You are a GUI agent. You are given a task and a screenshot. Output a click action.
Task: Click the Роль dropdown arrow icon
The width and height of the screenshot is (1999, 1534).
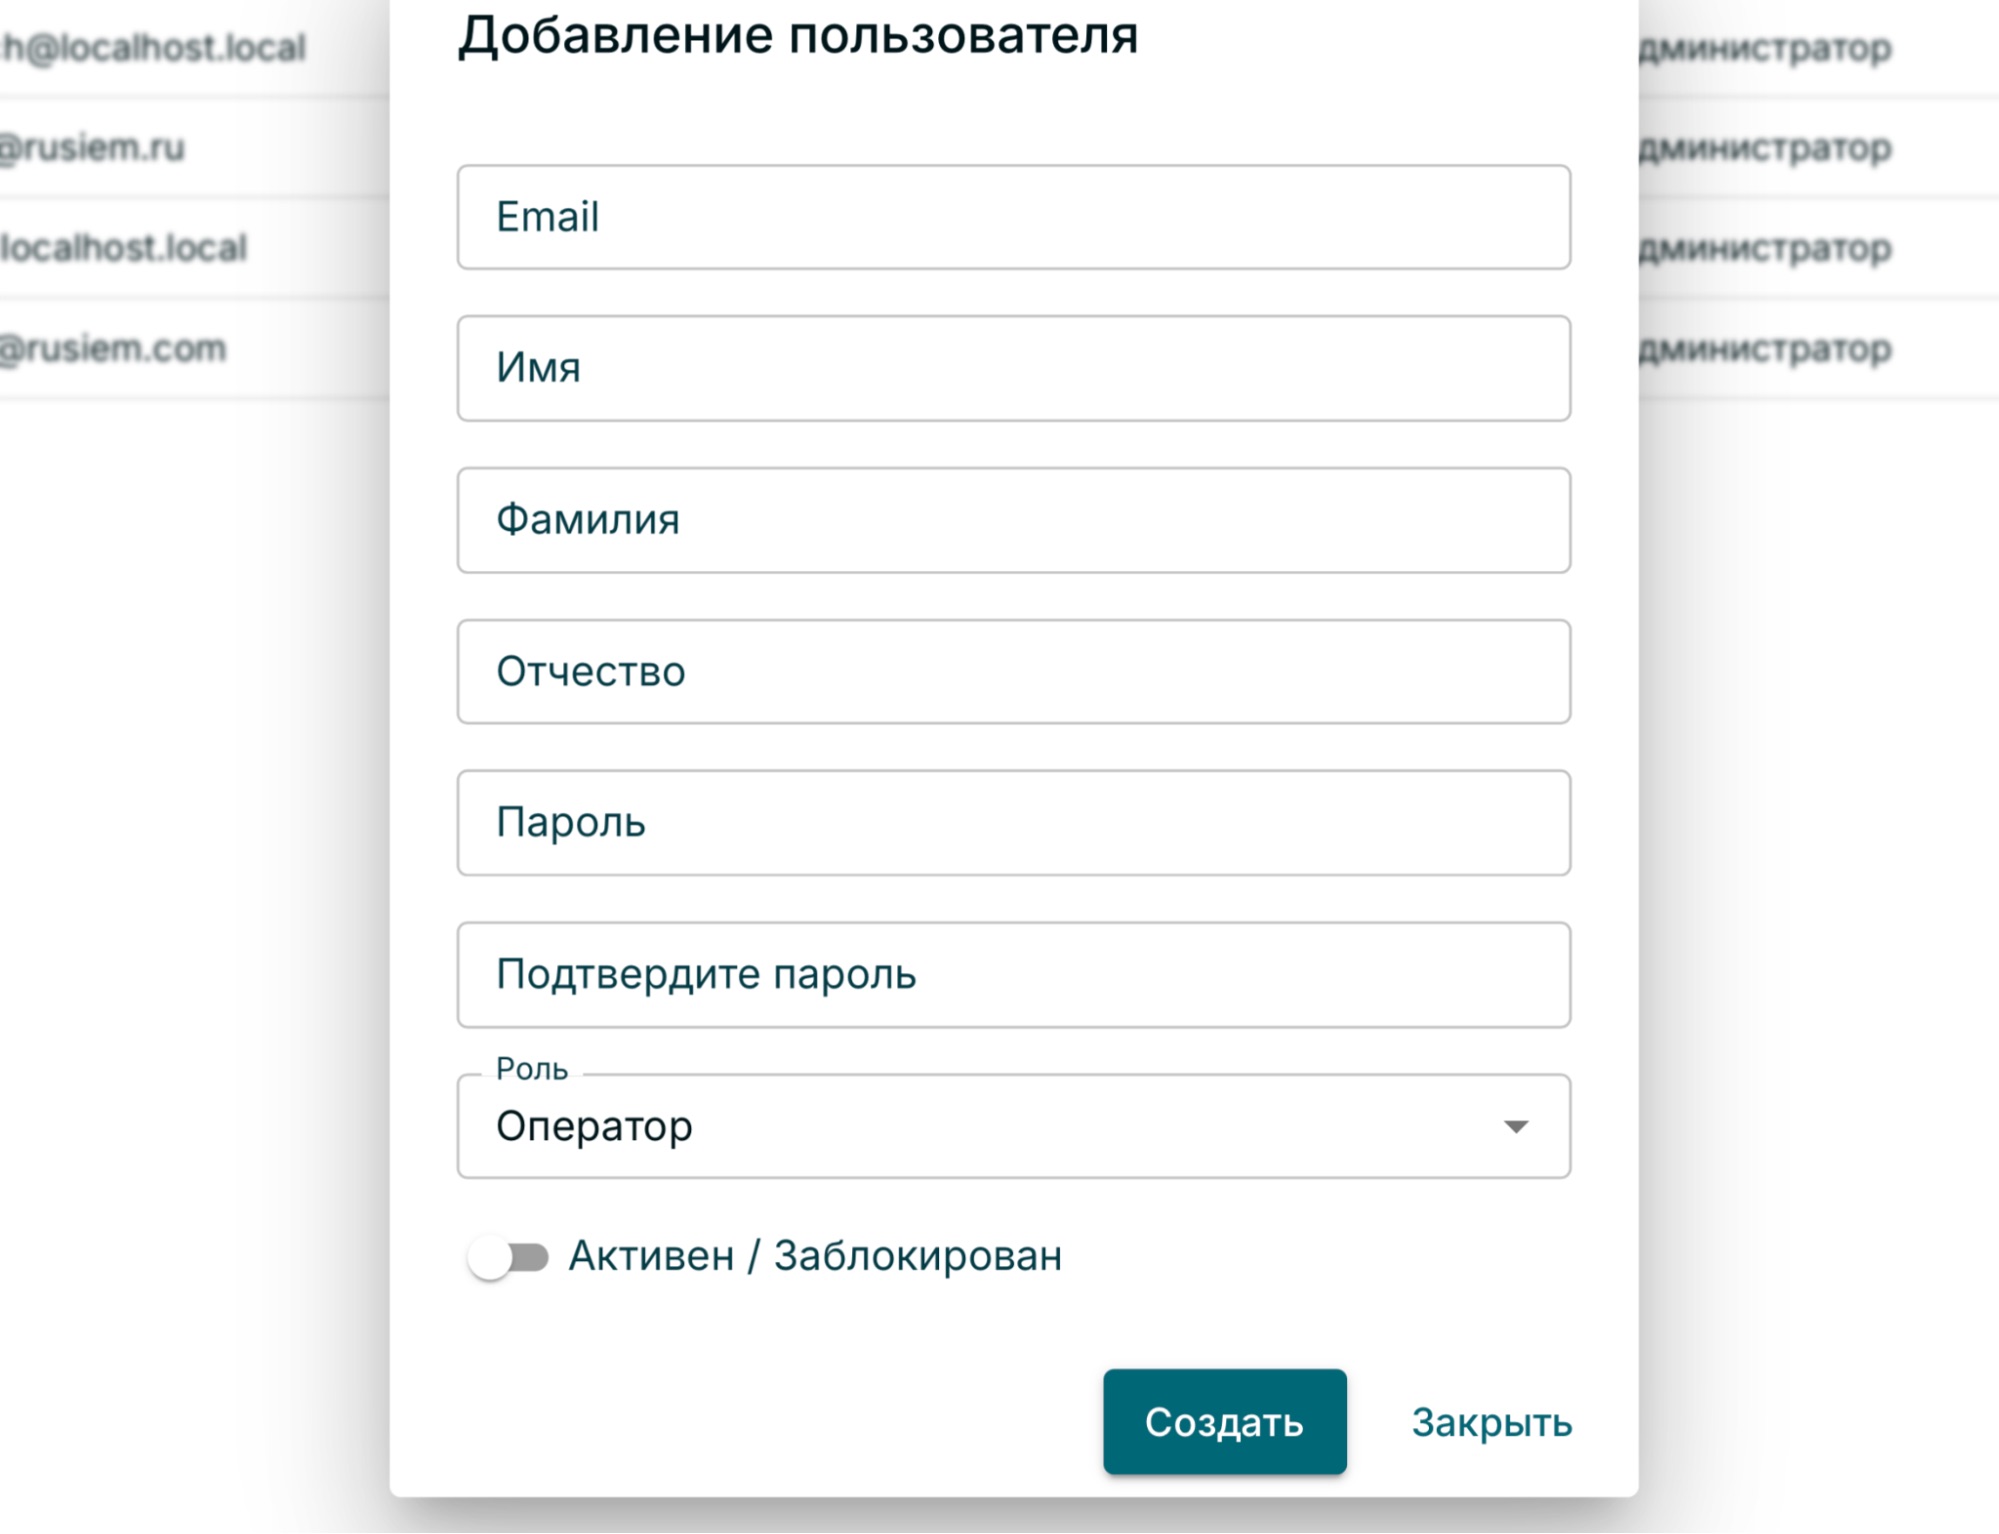(1515, 1127)
